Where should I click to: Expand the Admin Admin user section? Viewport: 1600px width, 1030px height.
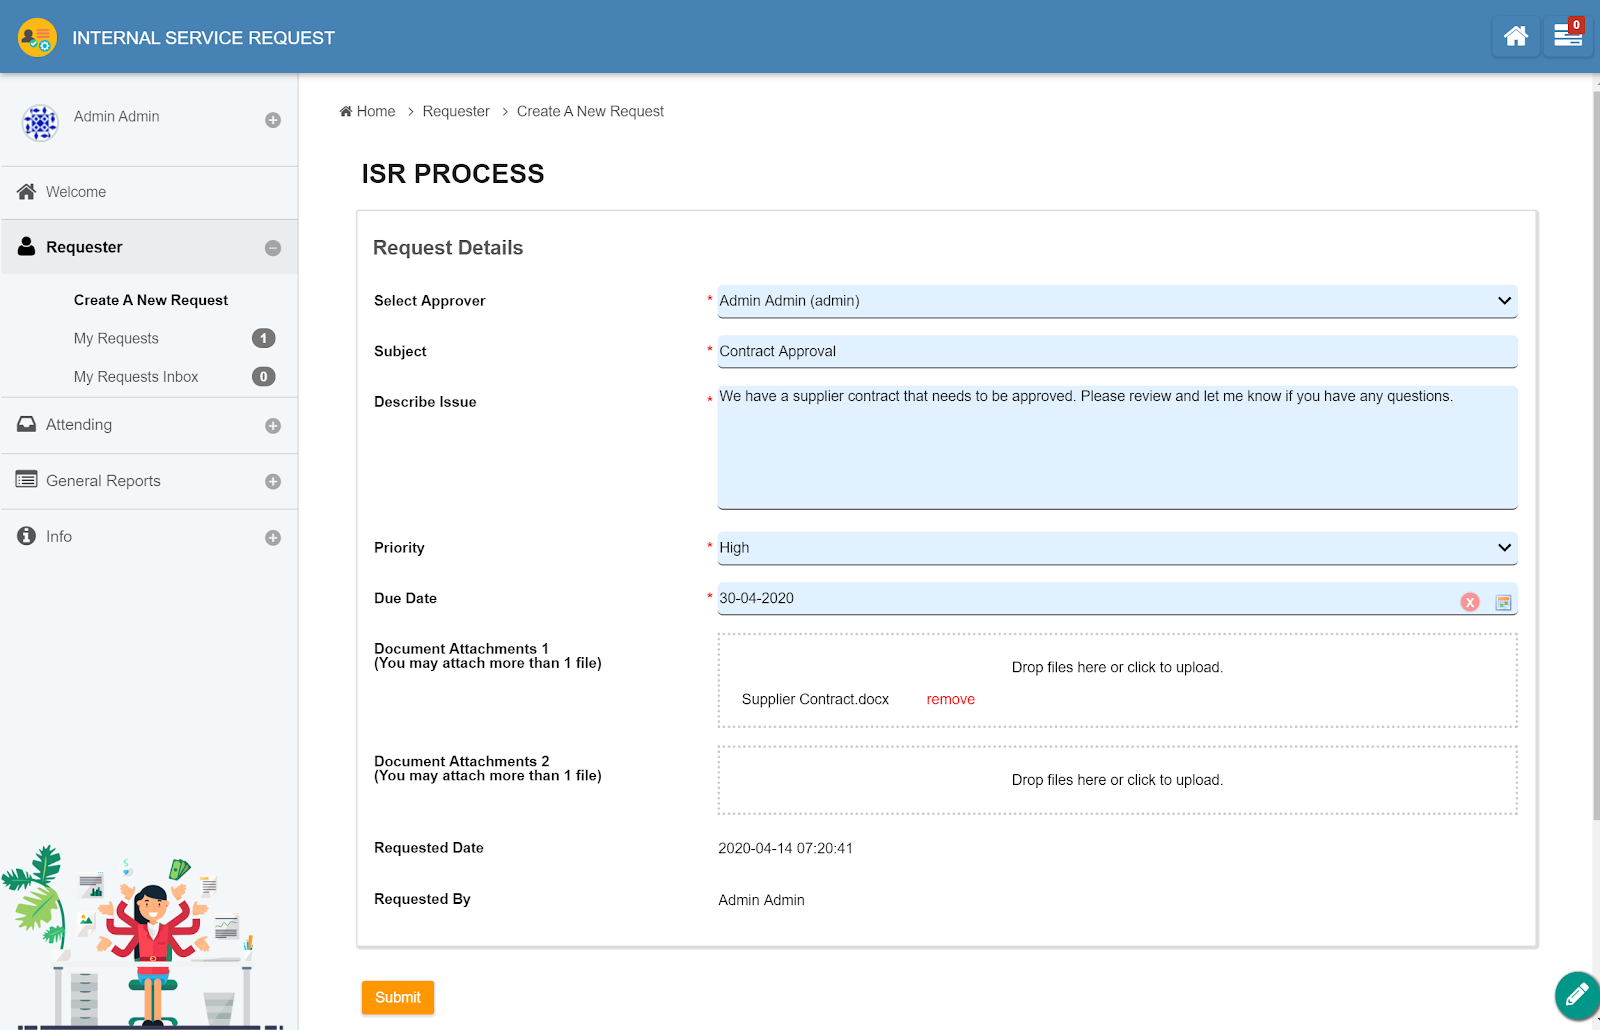tap(273, 120)
